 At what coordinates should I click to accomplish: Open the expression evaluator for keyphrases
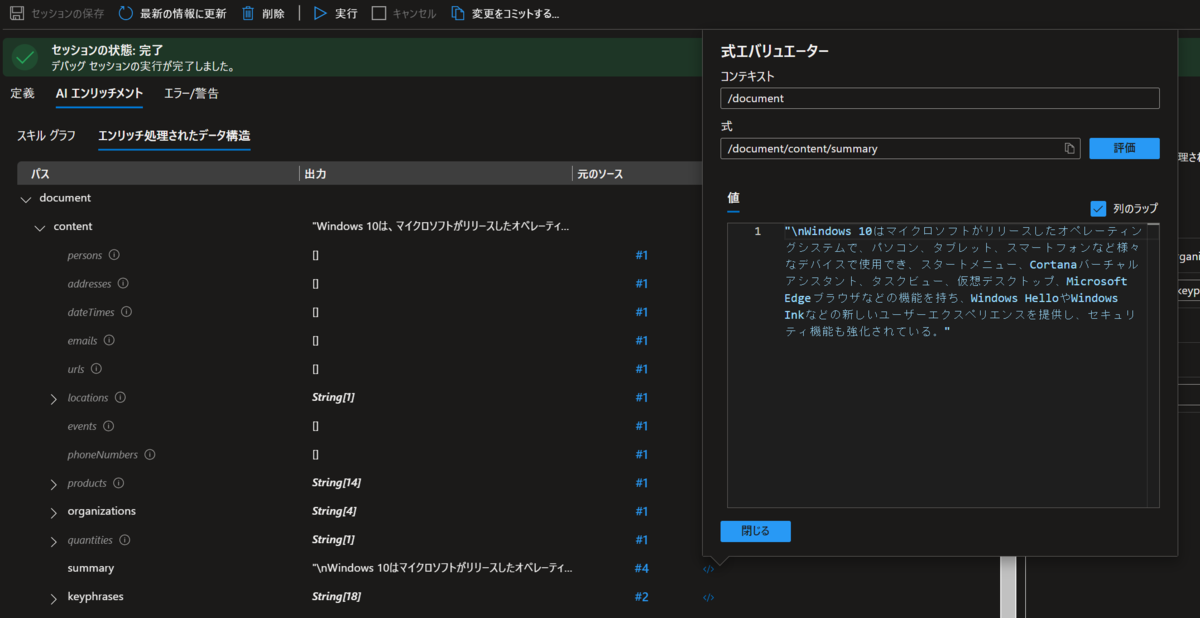(708, 596)
